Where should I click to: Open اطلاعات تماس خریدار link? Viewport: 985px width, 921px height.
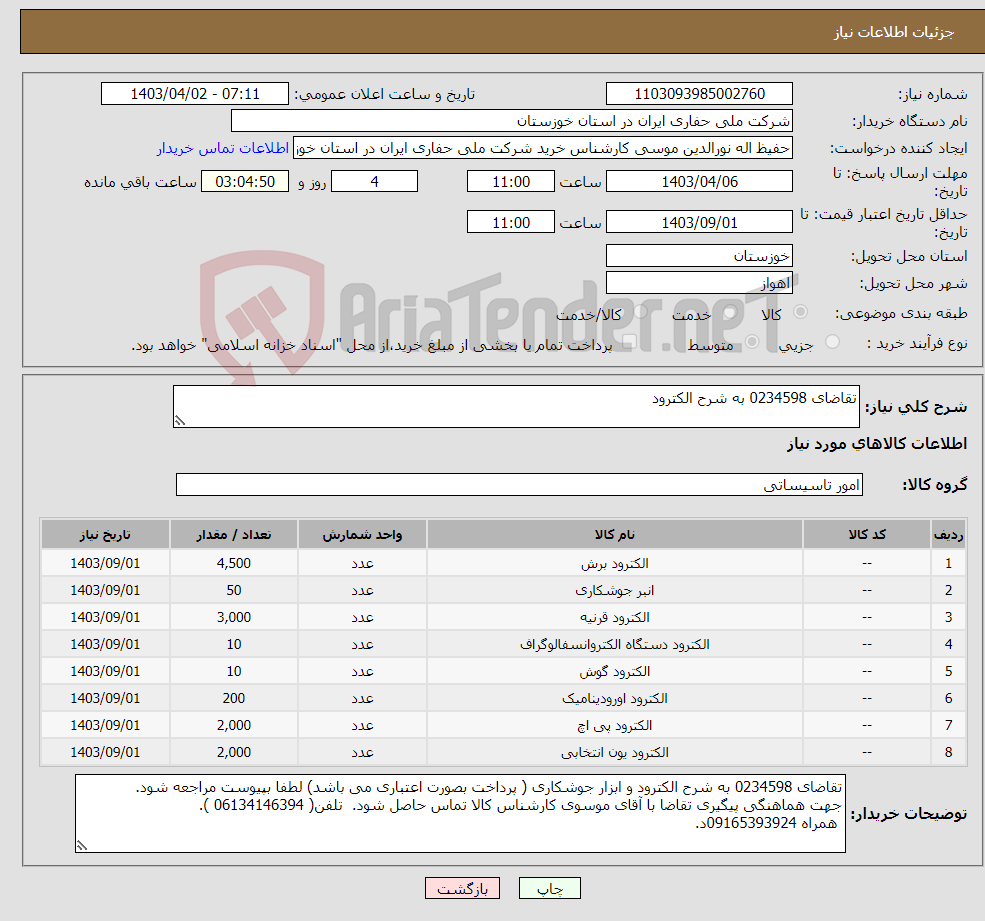tap(222, 148)
